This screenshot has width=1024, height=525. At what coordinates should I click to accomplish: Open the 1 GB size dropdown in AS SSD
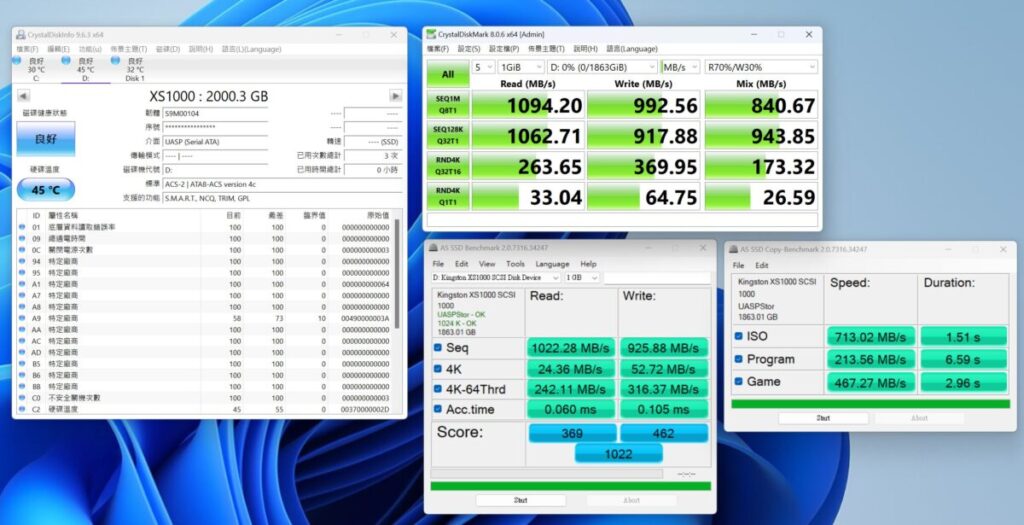[x=581, y=278]
